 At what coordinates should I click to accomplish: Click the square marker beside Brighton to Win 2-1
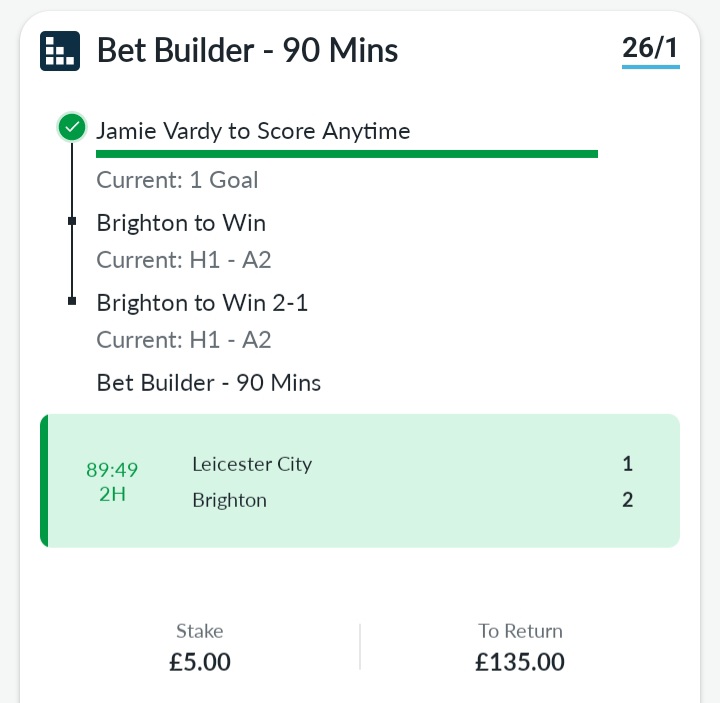(x=72, y=301)
